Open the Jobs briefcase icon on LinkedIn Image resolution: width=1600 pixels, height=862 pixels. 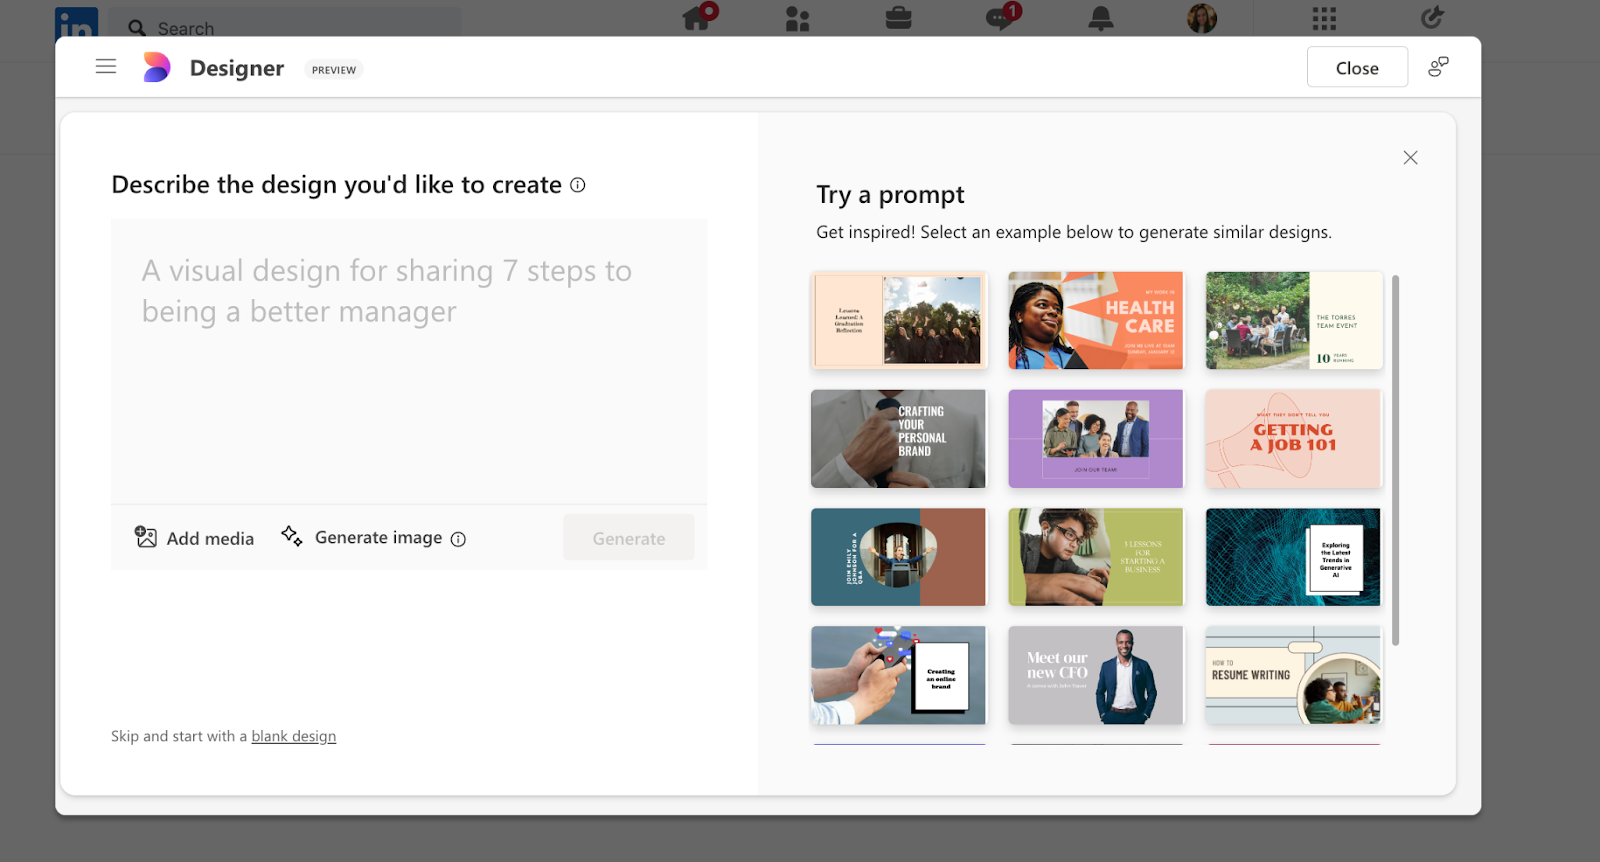click(x=898, y=18)
